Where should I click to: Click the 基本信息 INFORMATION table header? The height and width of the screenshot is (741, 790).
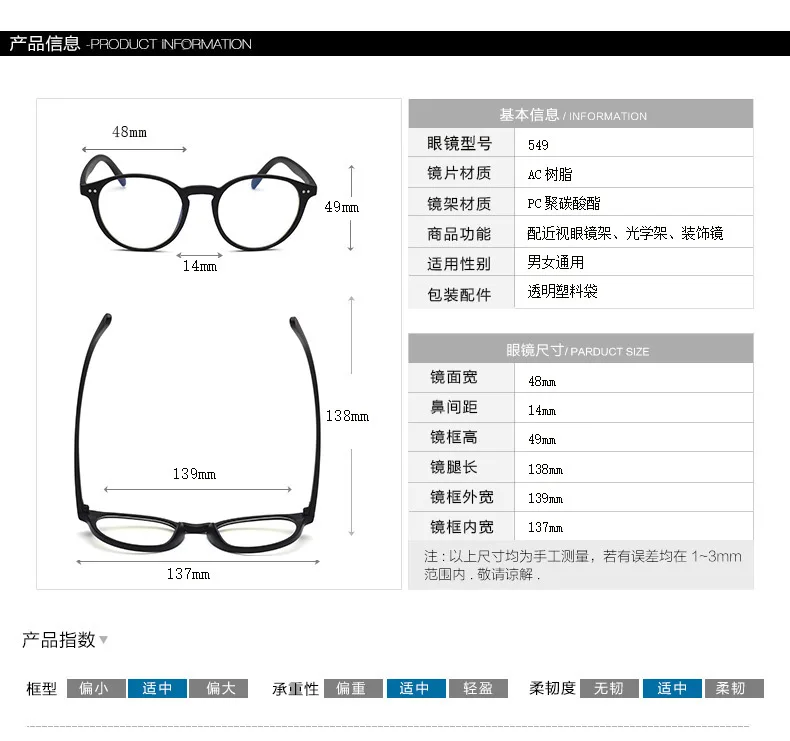580,114
